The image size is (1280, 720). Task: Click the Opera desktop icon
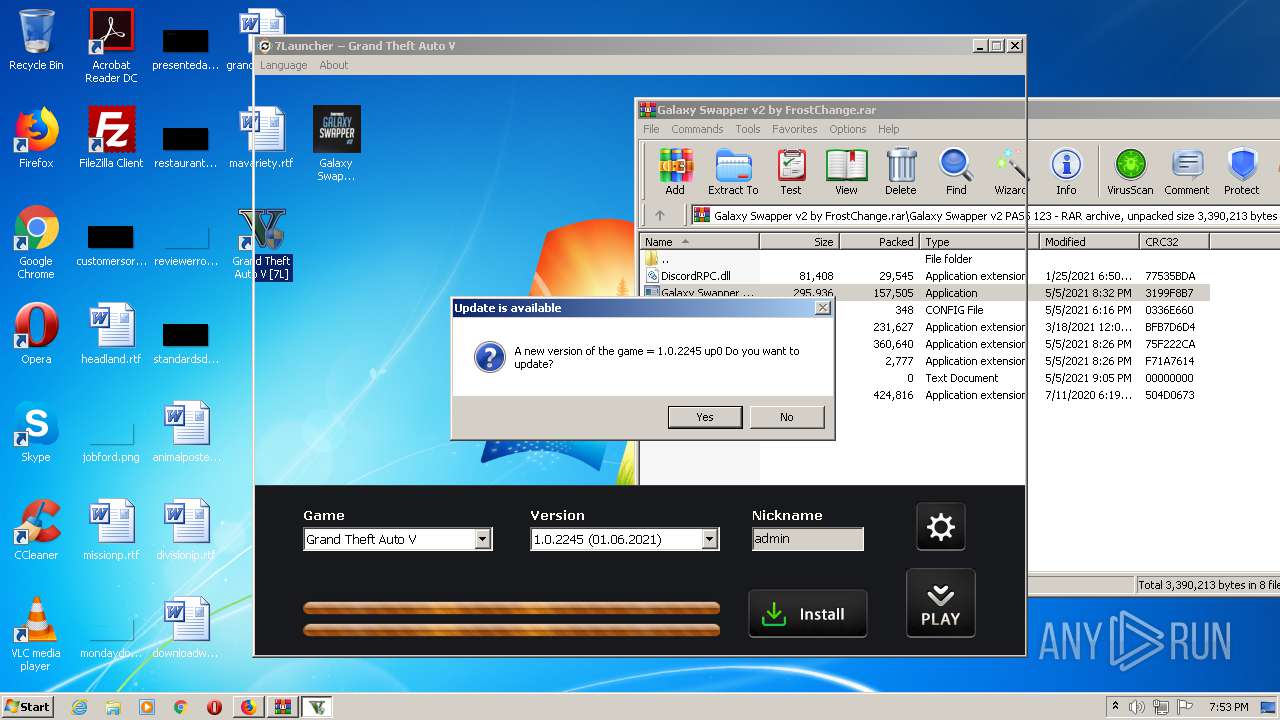(x=36, y=334)
